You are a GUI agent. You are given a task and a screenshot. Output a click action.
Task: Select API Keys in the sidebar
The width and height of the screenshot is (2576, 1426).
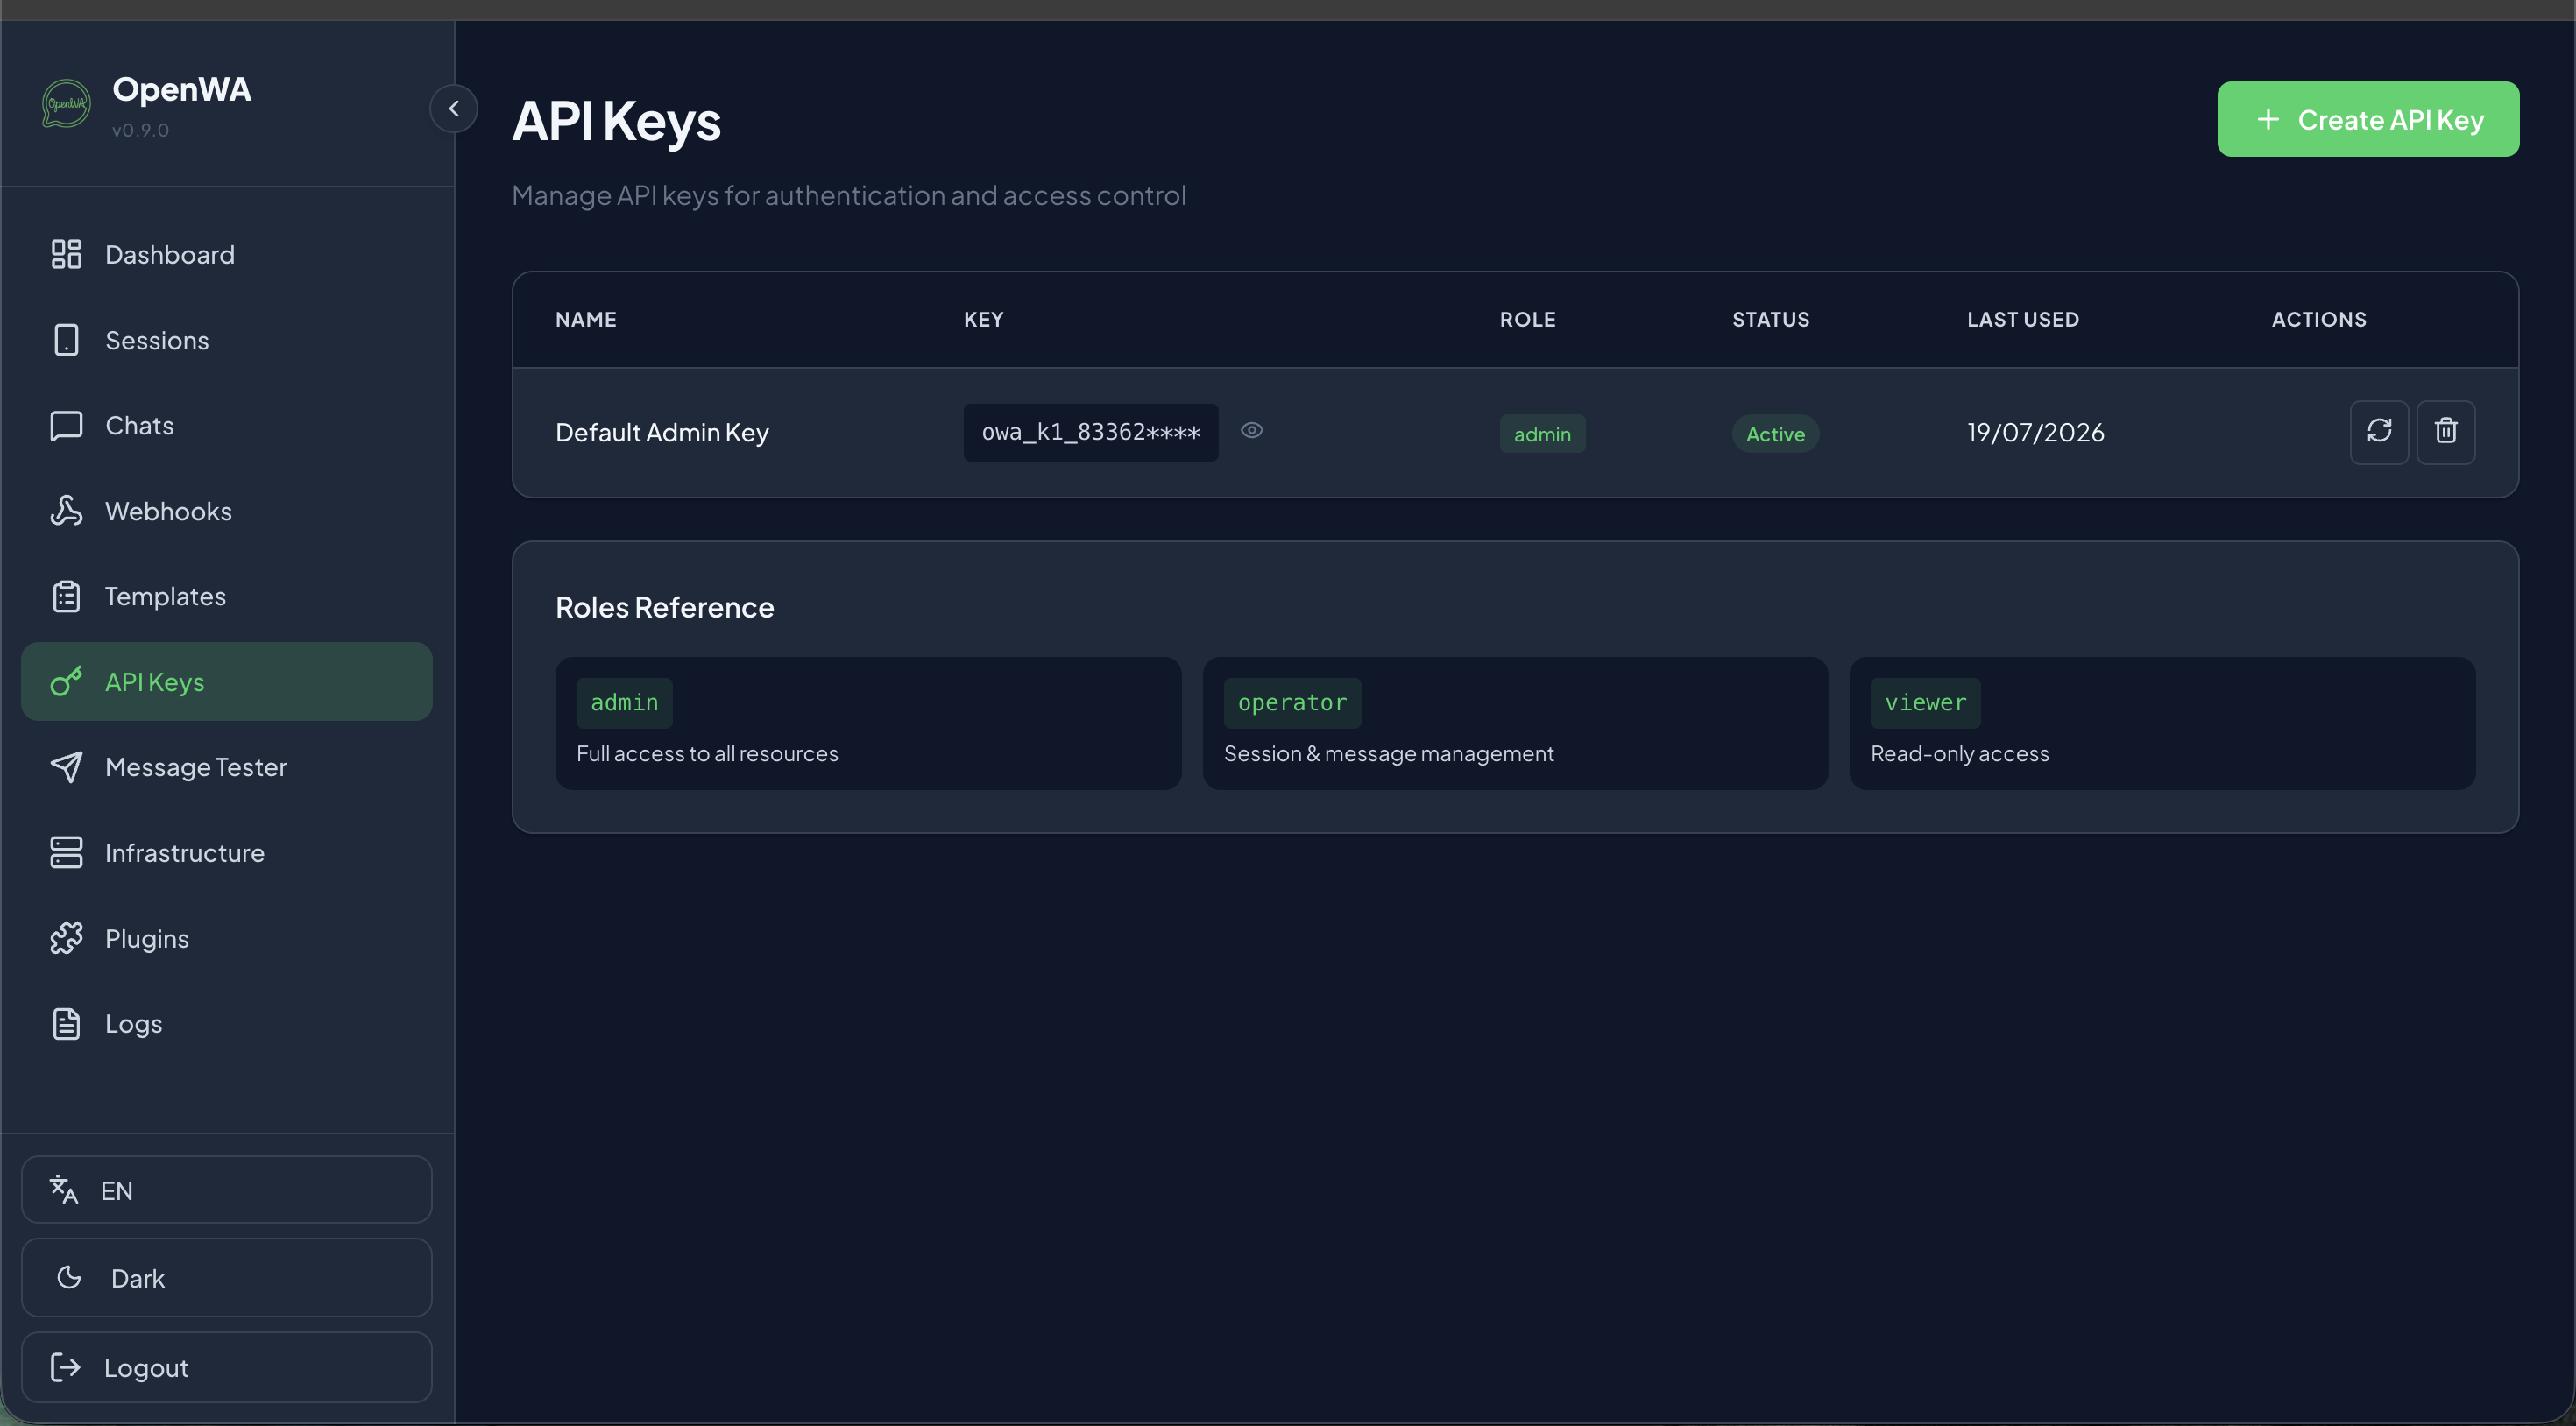coord(227,682)
